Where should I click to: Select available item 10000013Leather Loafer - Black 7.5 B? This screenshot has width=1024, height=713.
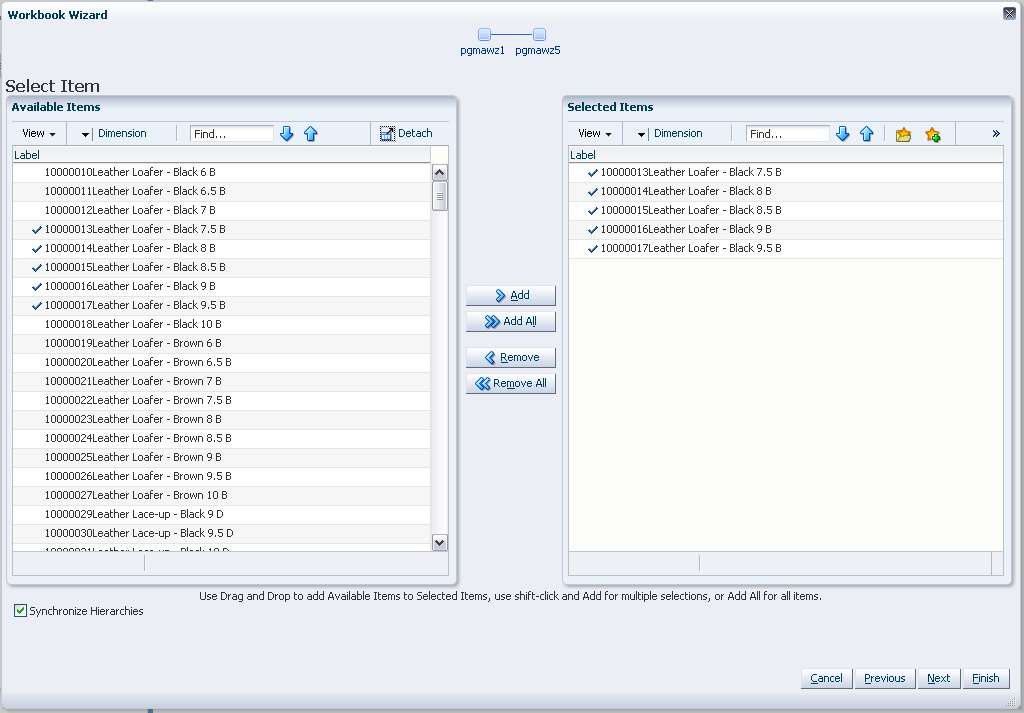pyautogui.click(x=221, y=229)
